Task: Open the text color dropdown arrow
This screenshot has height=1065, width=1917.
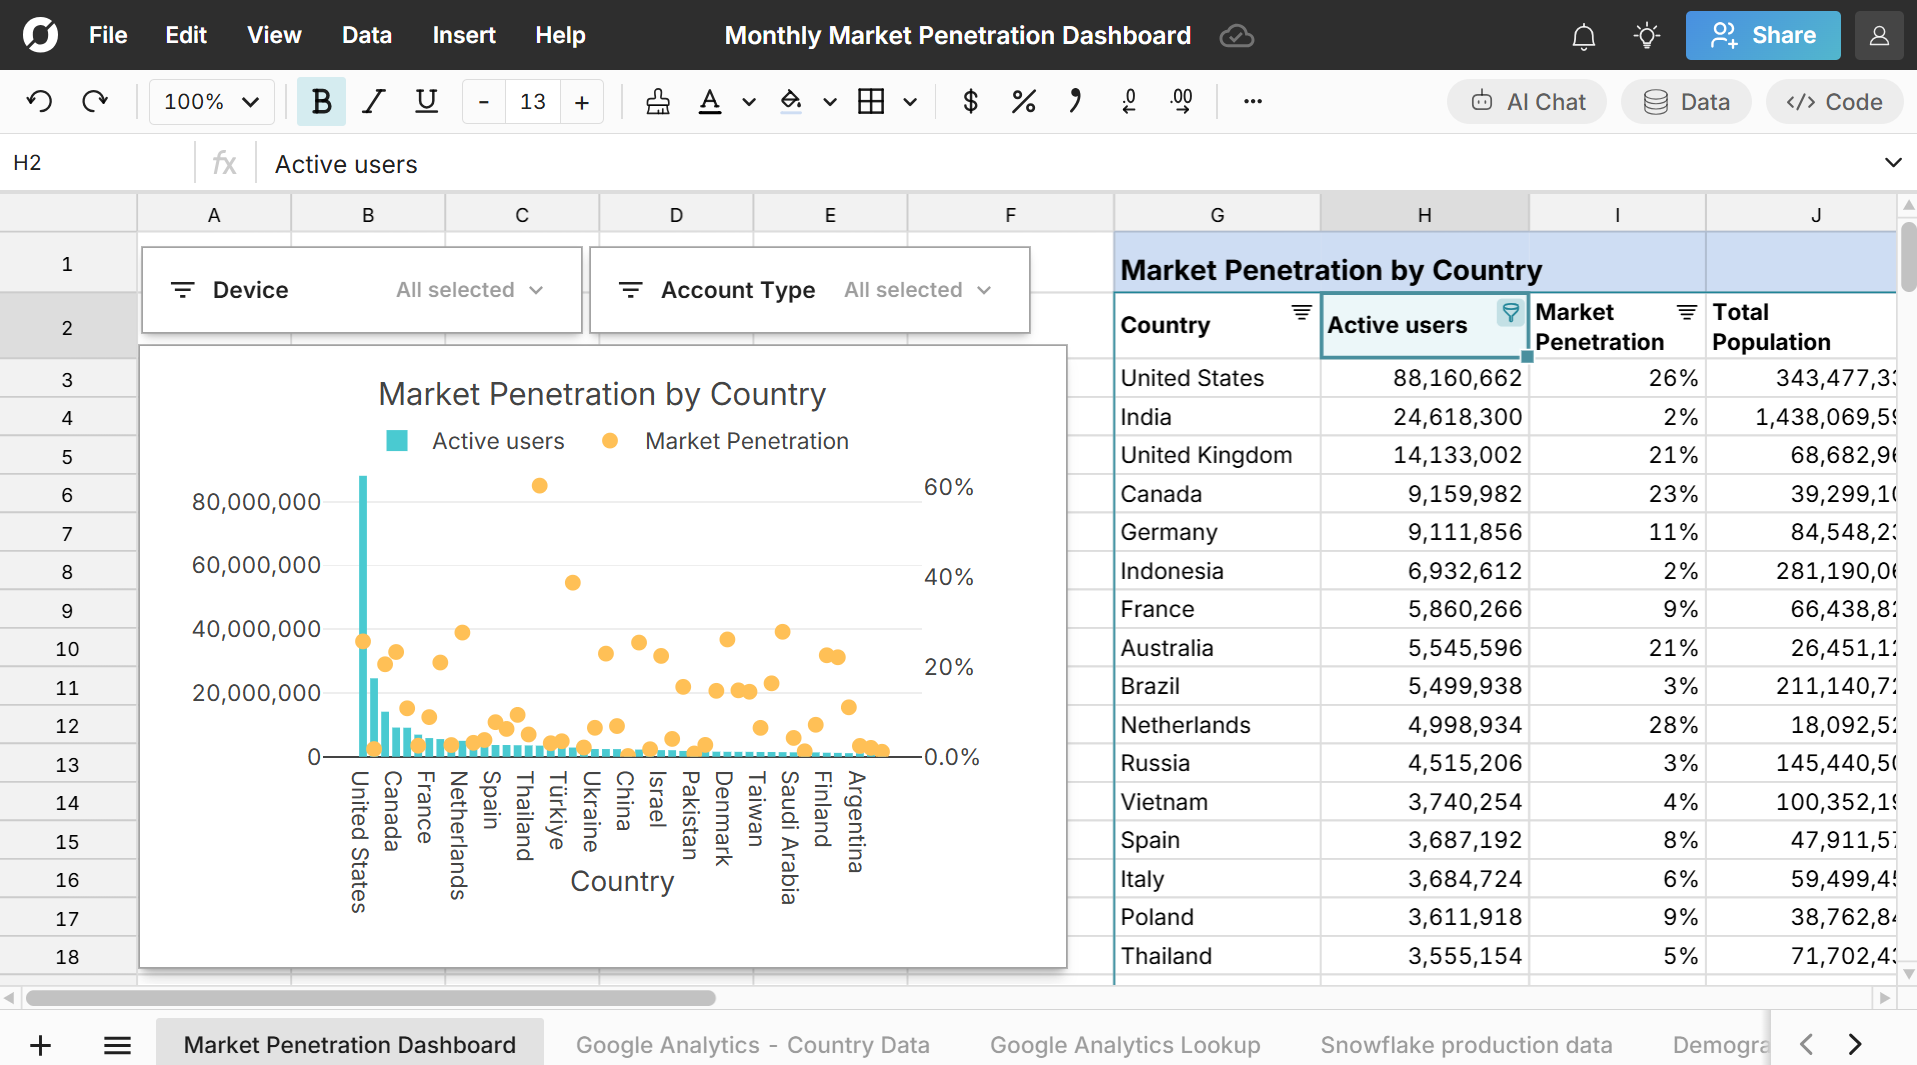Action: (748, 102)
